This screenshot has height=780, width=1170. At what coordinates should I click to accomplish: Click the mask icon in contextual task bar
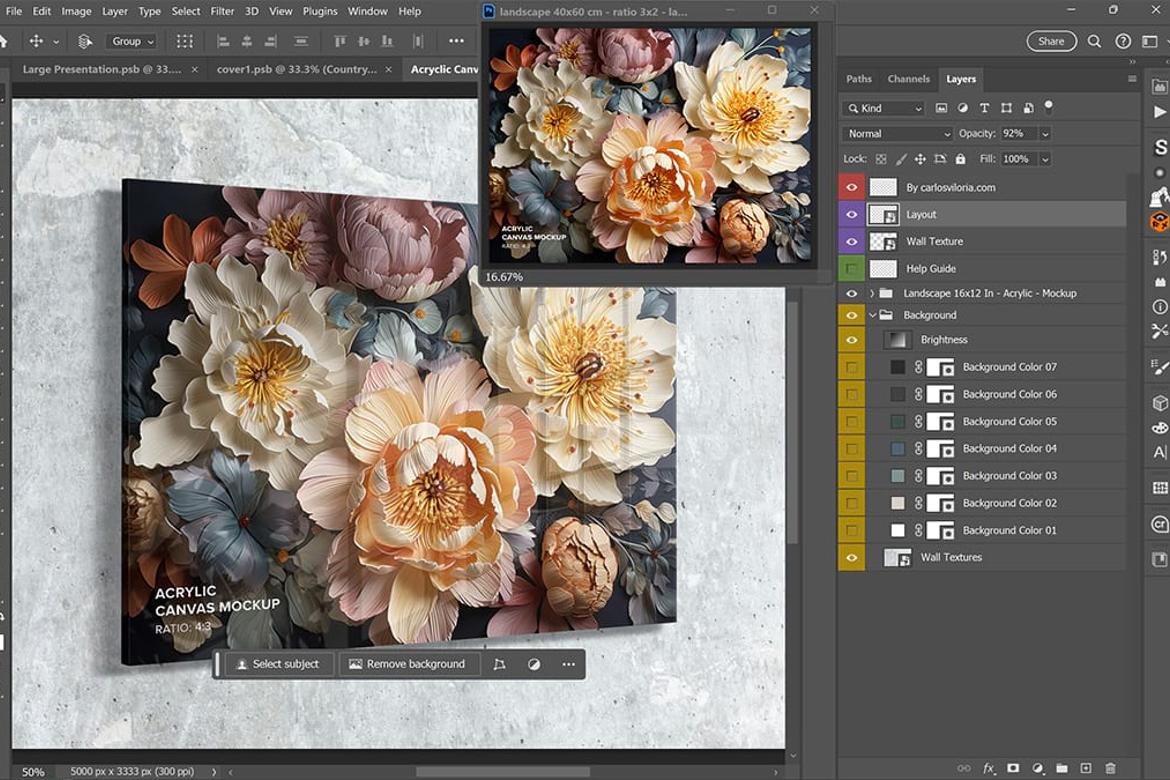tap(534, 664)
